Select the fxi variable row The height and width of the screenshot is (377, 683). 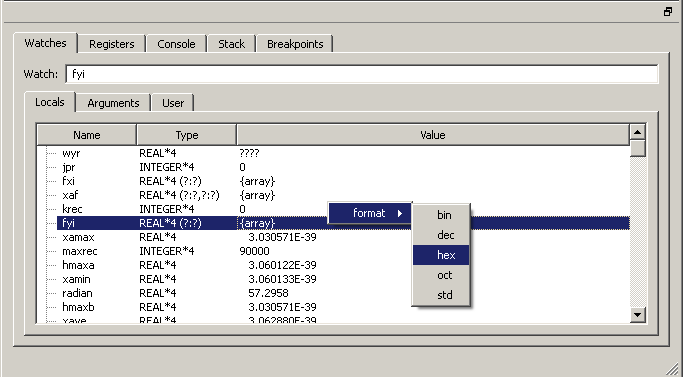333,181
